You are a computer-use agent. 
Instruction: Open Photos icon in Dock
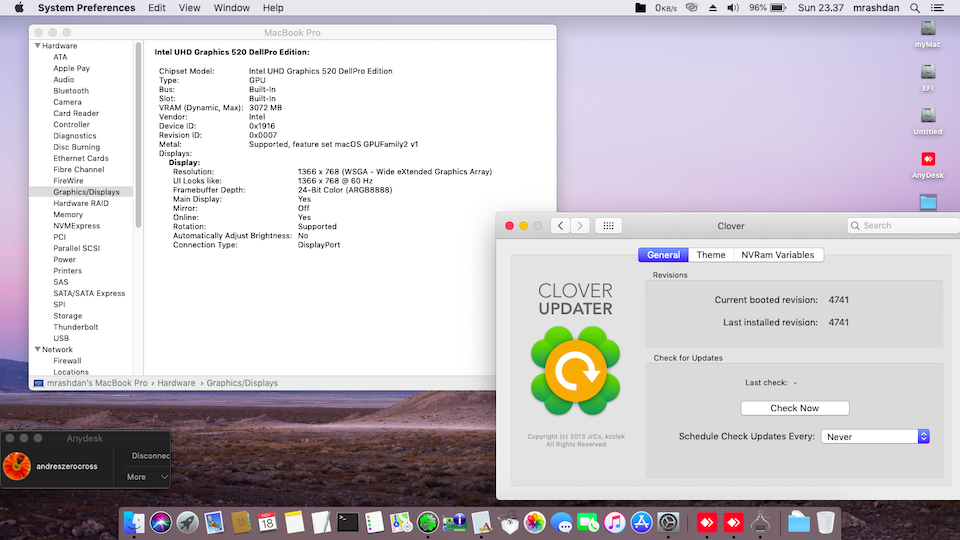point(534,522)
